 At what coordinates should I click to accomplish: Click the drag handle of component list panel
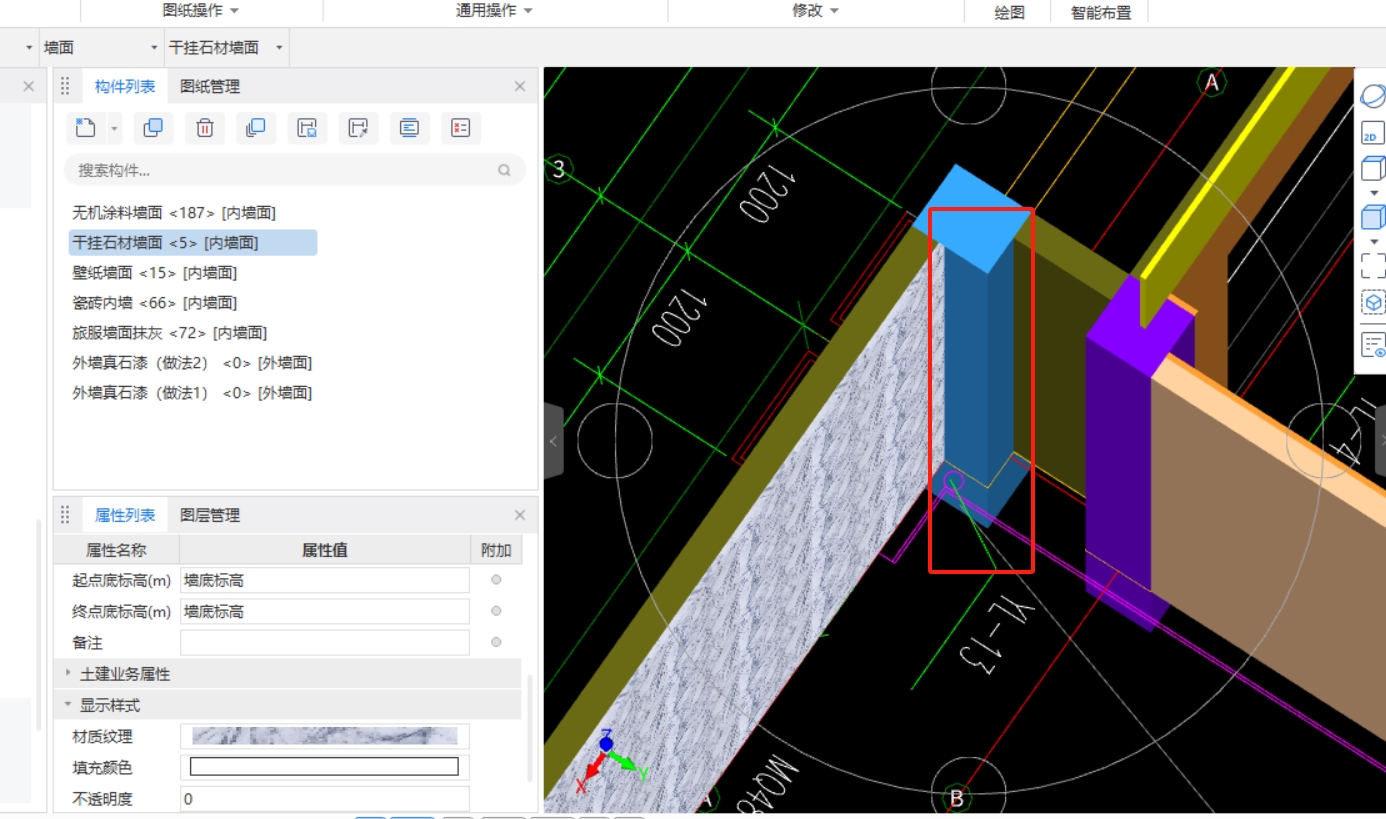click(x=65, y=87)
